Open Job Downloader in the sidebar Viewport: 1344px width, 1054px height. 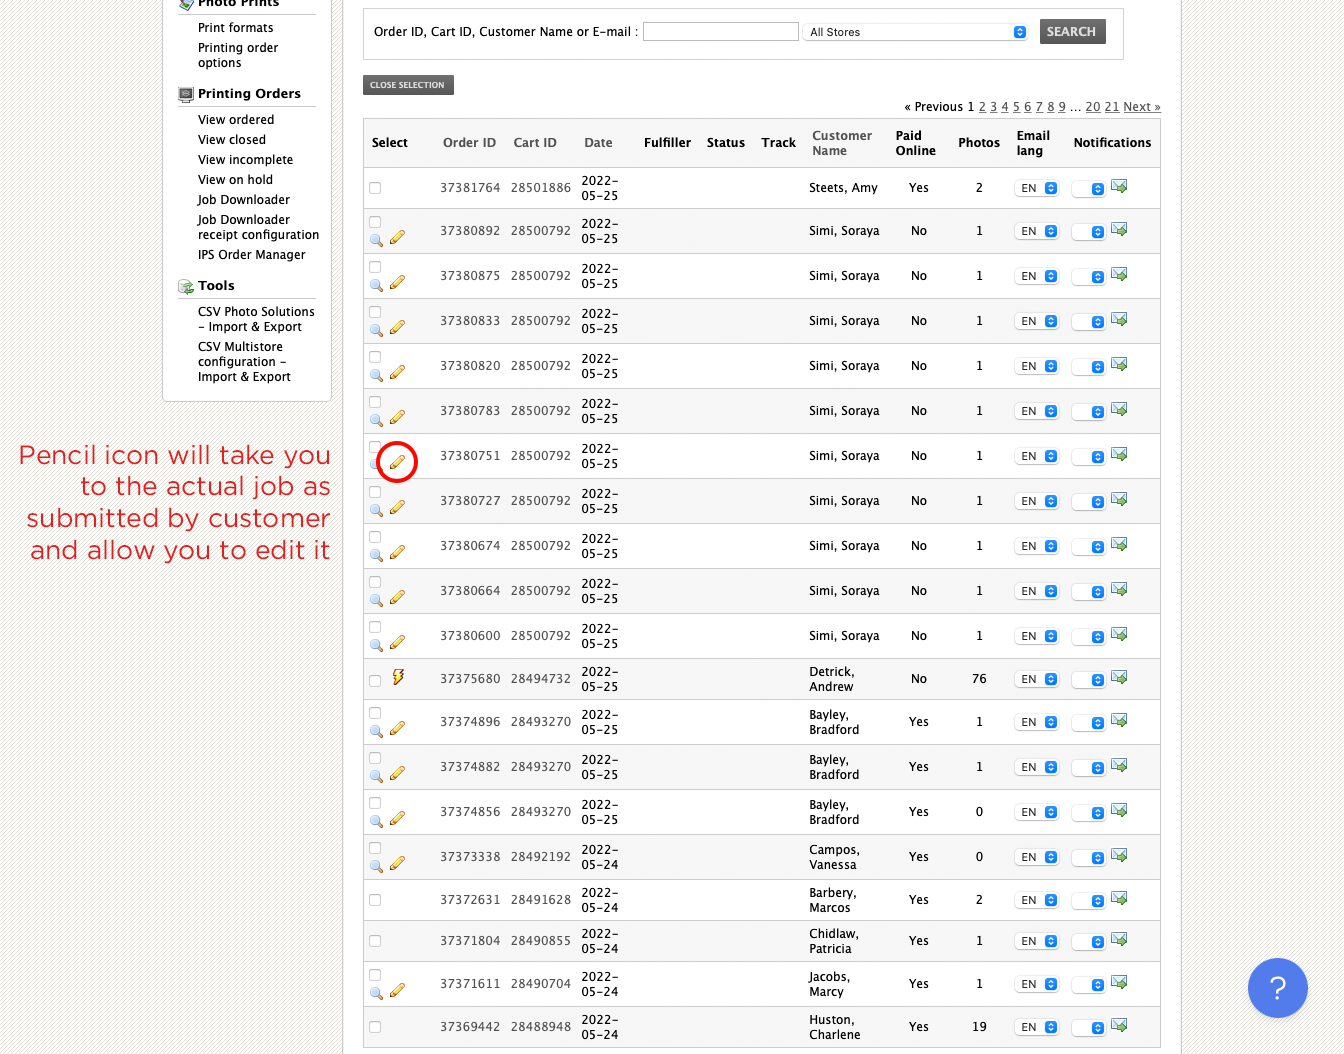pyautogui.click(x=243, y=200)
